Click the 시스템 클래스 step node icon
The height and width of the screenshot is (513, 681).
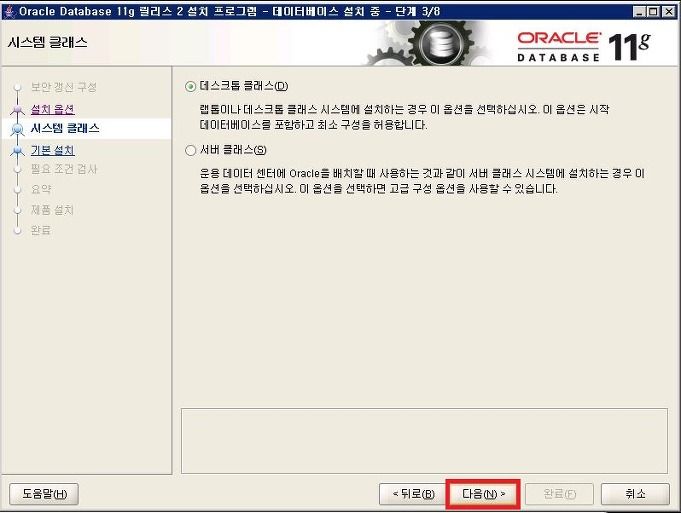pyautogui.click(x=17, y=129)
